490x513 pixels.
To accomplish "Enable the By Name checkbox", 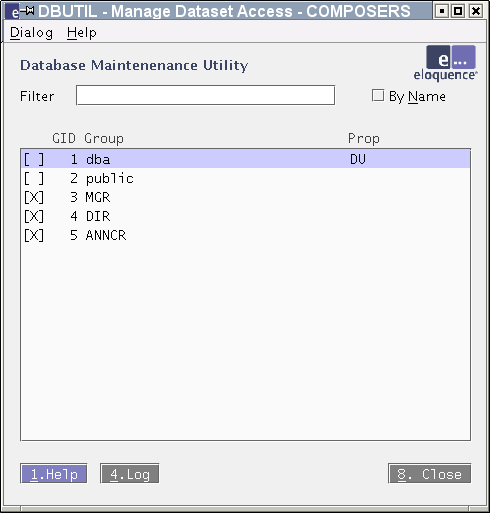I will pyautogui.click(x=378, y=95).
